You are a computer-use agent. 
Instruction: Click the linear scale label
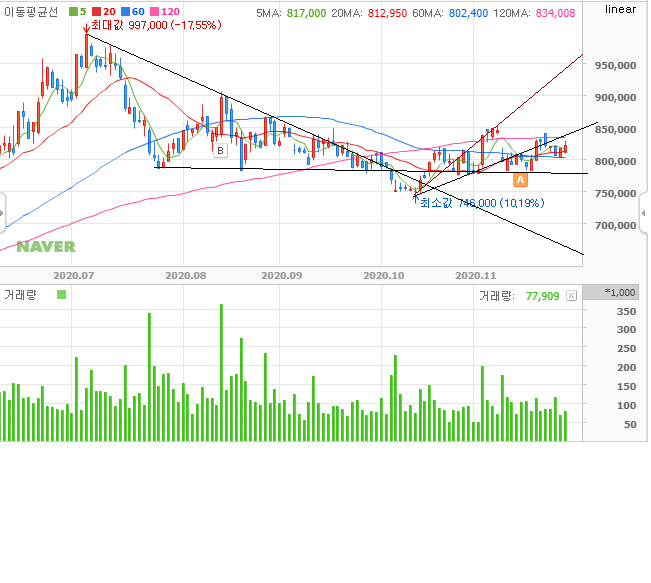pyautogui.click(x=620, y=9)
